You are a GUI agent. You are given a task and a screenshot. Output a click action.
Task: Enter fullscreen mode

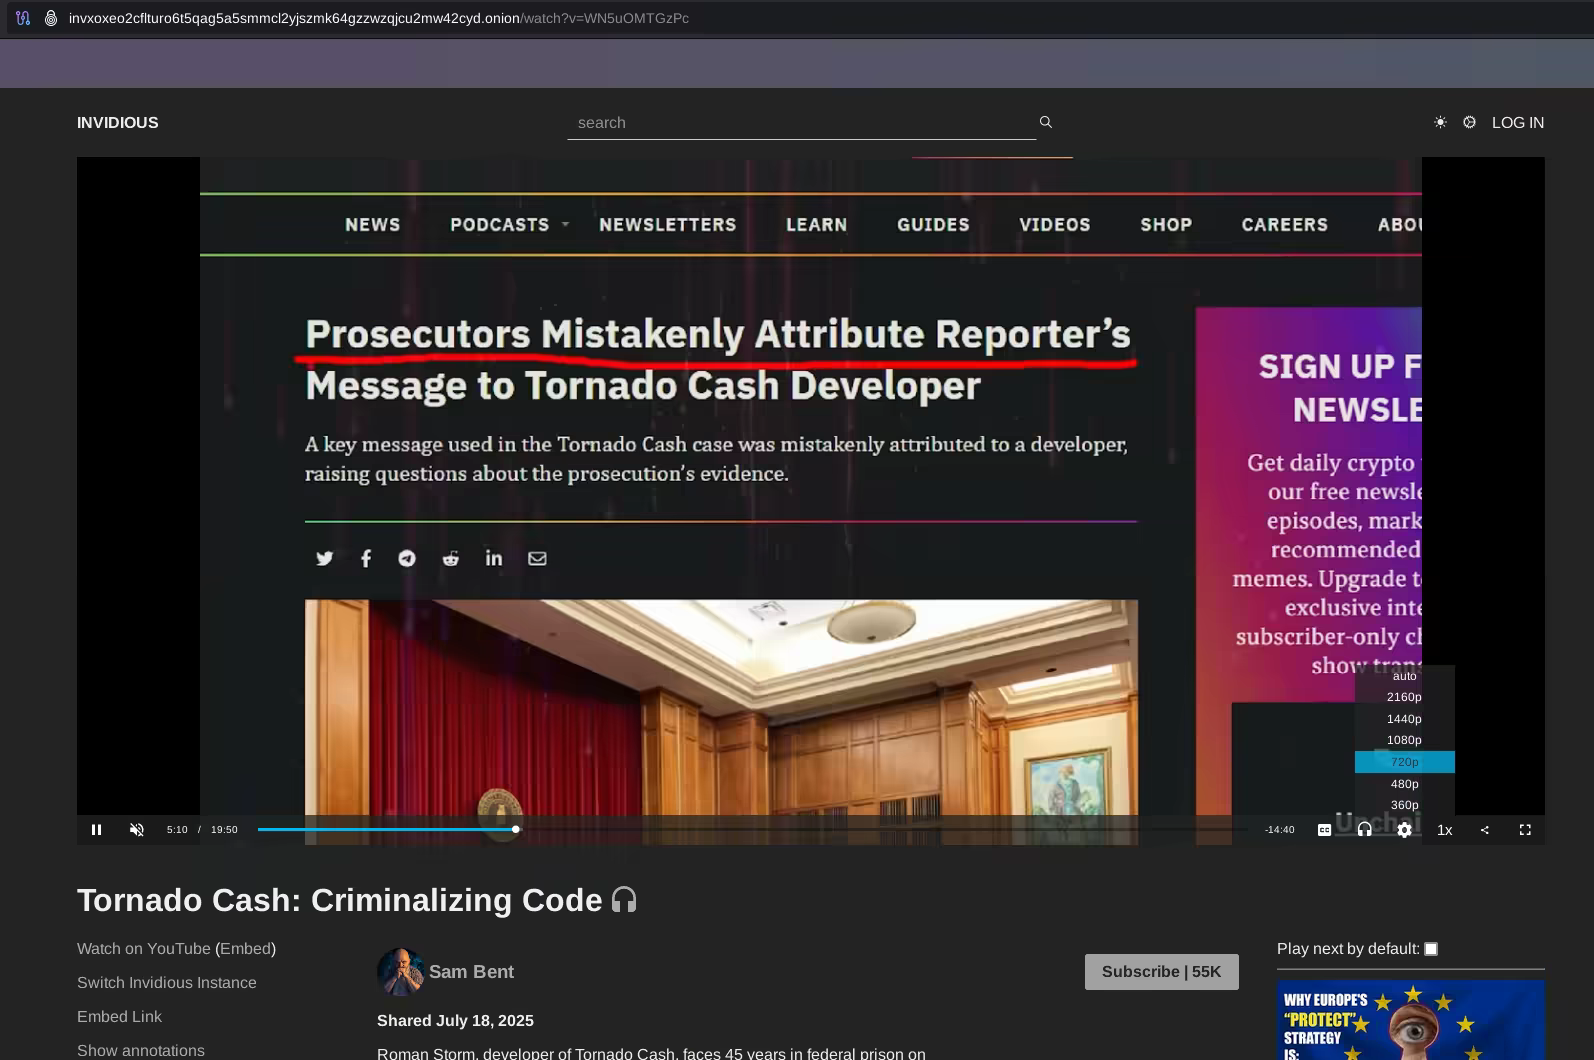point(1524,830)
